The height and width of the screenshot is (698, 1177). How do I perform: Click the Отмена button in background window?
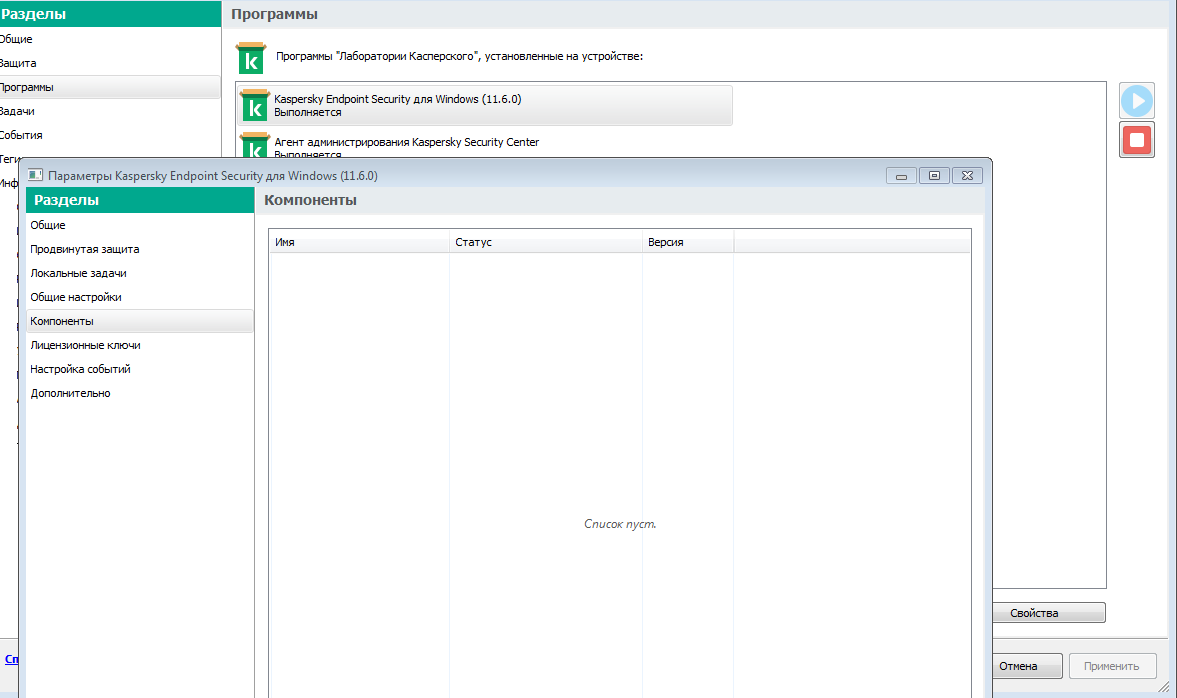pyautogui.click(x=1027, y=666)
